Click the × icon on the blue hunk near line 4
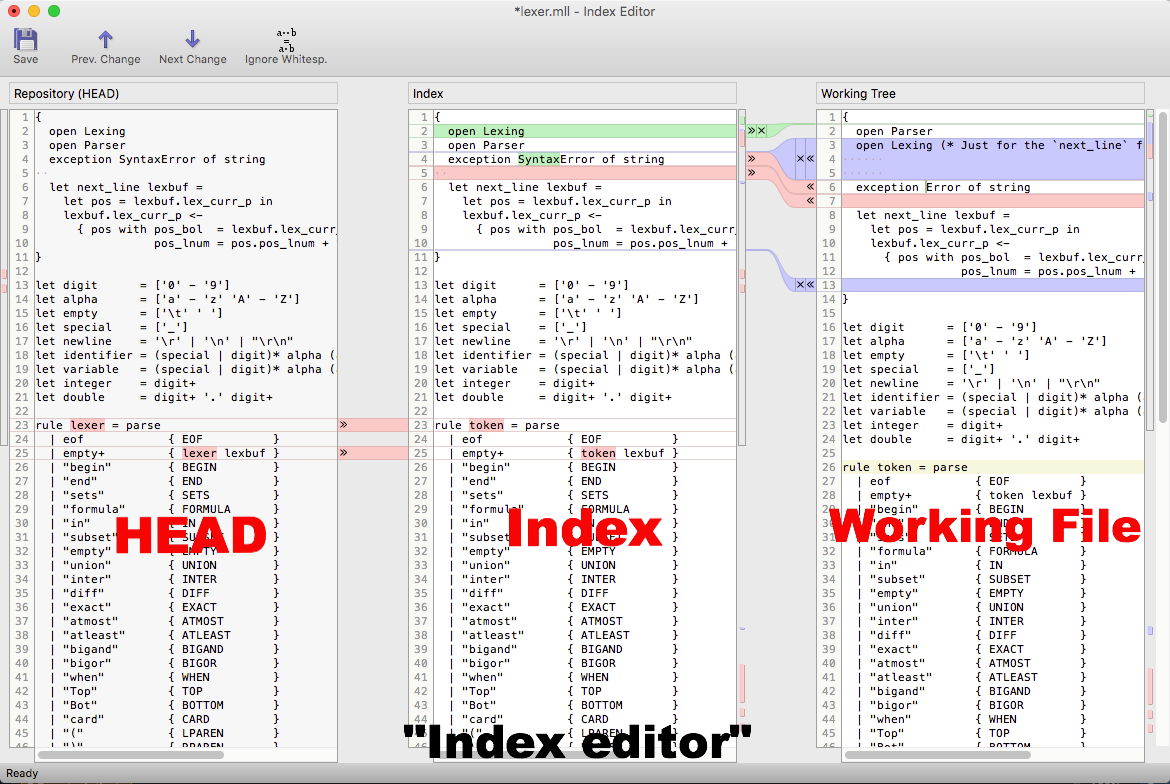This screenshot has height=784, width=1170. [801, 158]
